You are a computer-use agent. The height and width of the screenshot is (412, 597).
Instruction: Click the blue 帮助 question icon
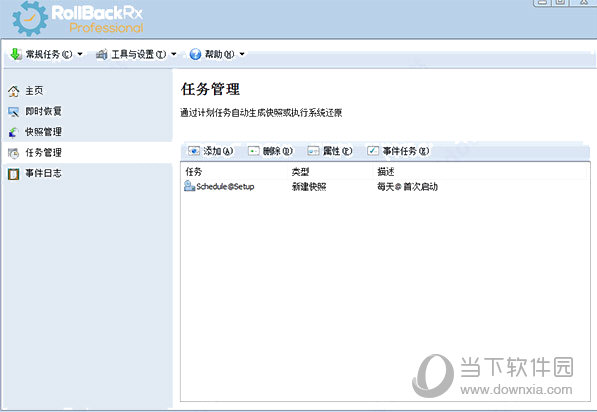(x=195, y=54)
